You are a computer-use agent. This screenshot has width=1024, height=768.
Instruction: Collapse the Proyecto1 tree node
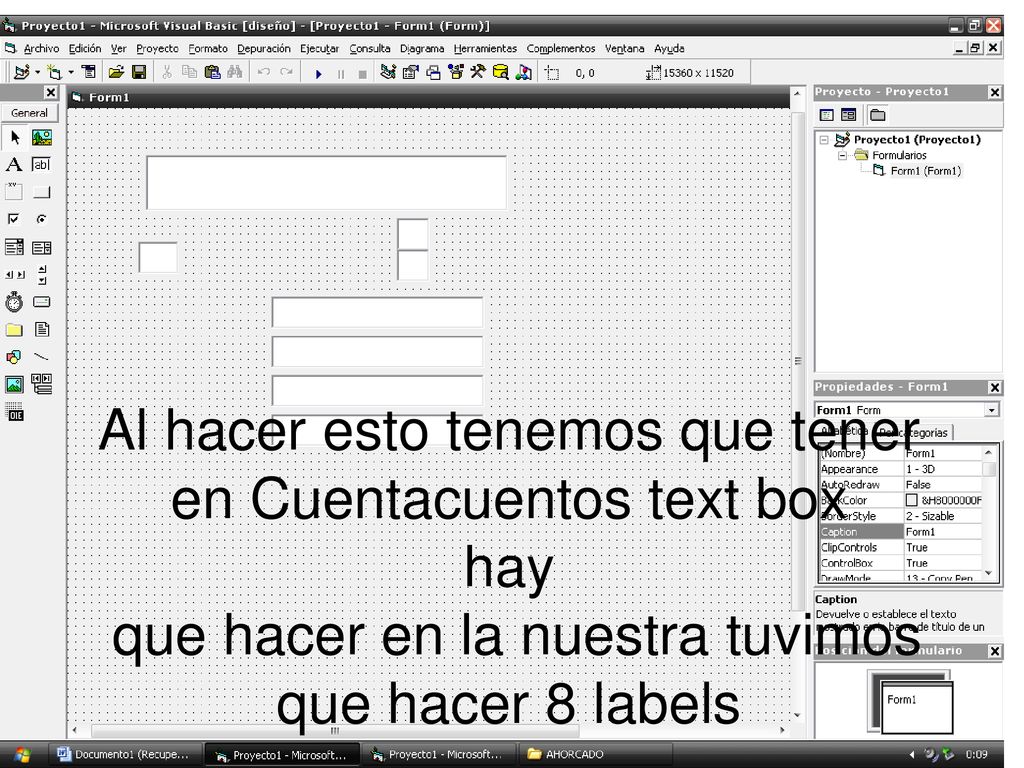coord(824,140)
